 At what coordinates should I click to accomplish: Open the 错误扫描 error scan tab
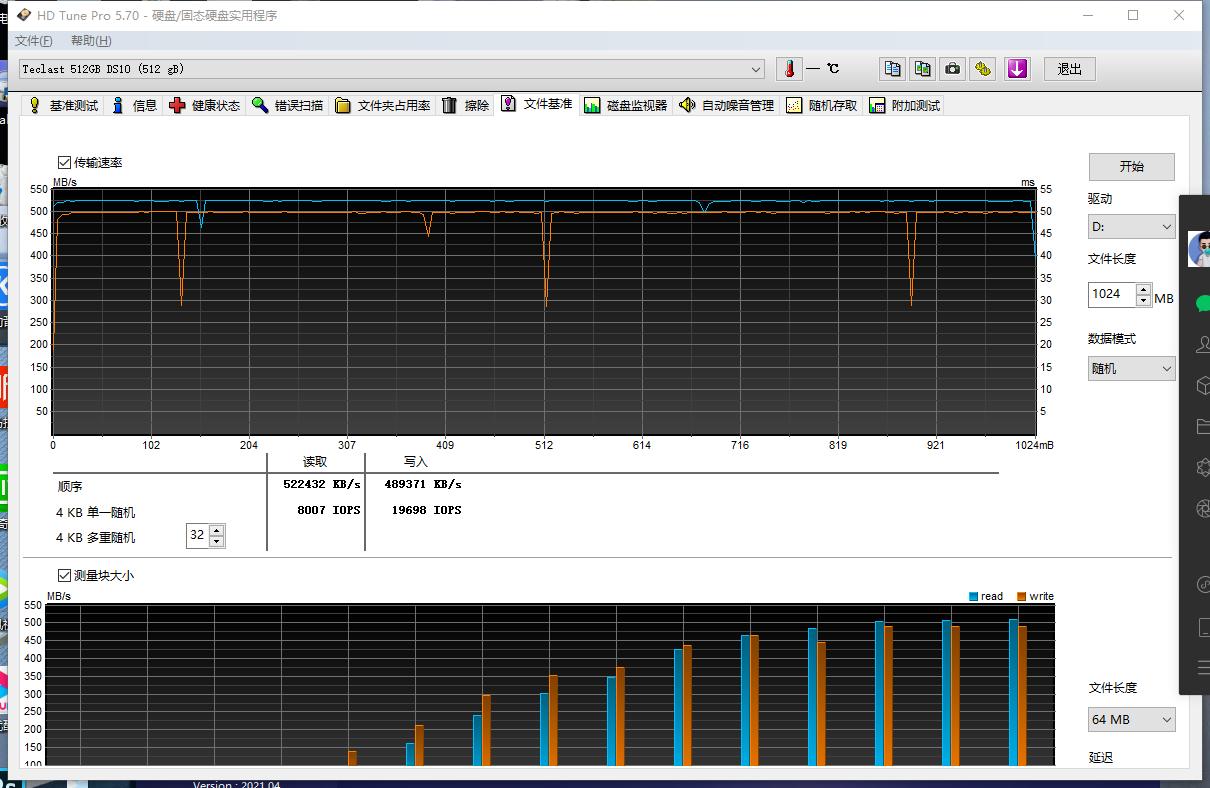point(288,105)
